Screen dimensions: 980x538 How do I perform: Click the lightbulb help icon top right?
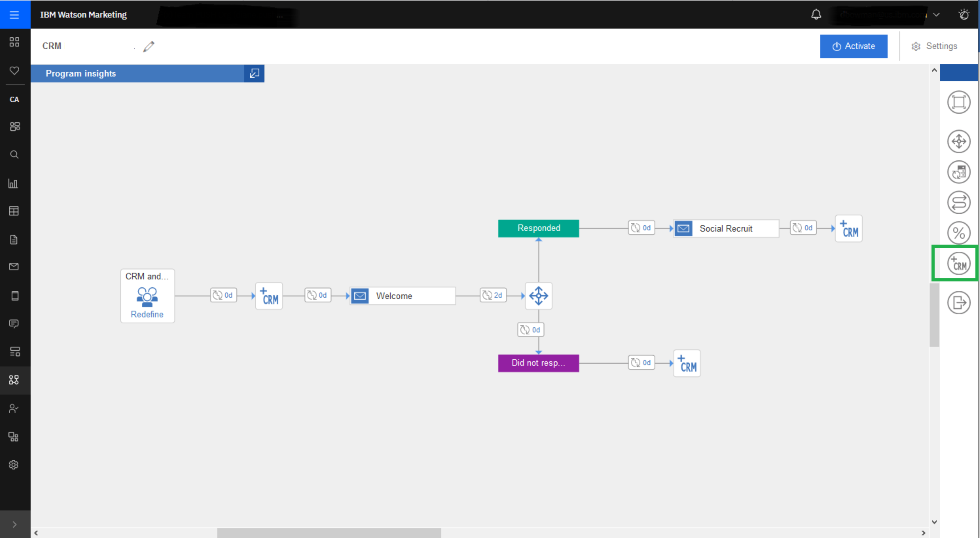click(x=964, y=14)
